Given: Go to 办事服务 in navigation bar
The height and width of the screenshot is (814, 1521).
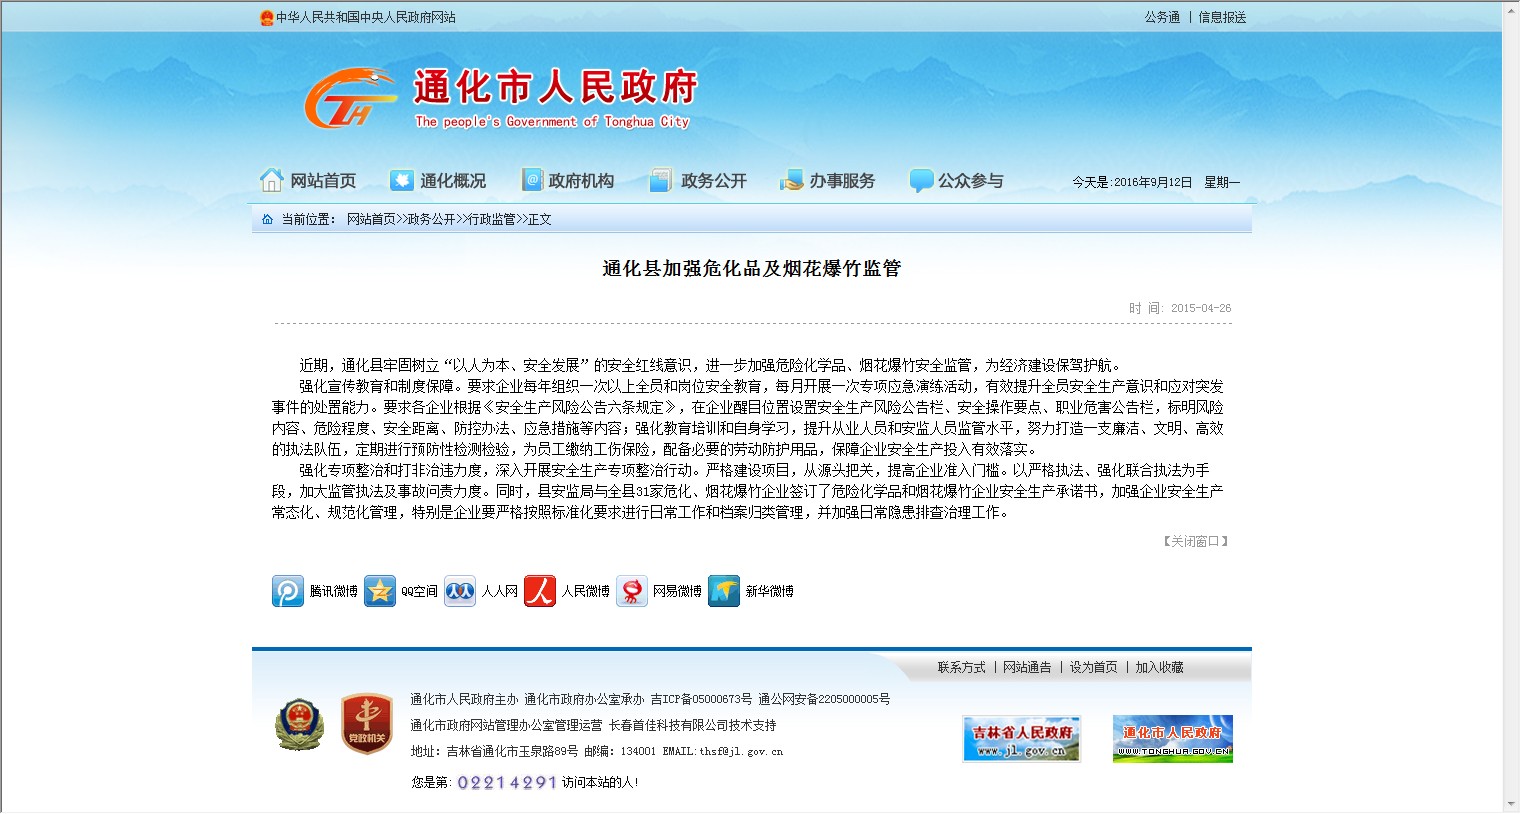Looking at the screenshot, I should click(x=828, y=181).
